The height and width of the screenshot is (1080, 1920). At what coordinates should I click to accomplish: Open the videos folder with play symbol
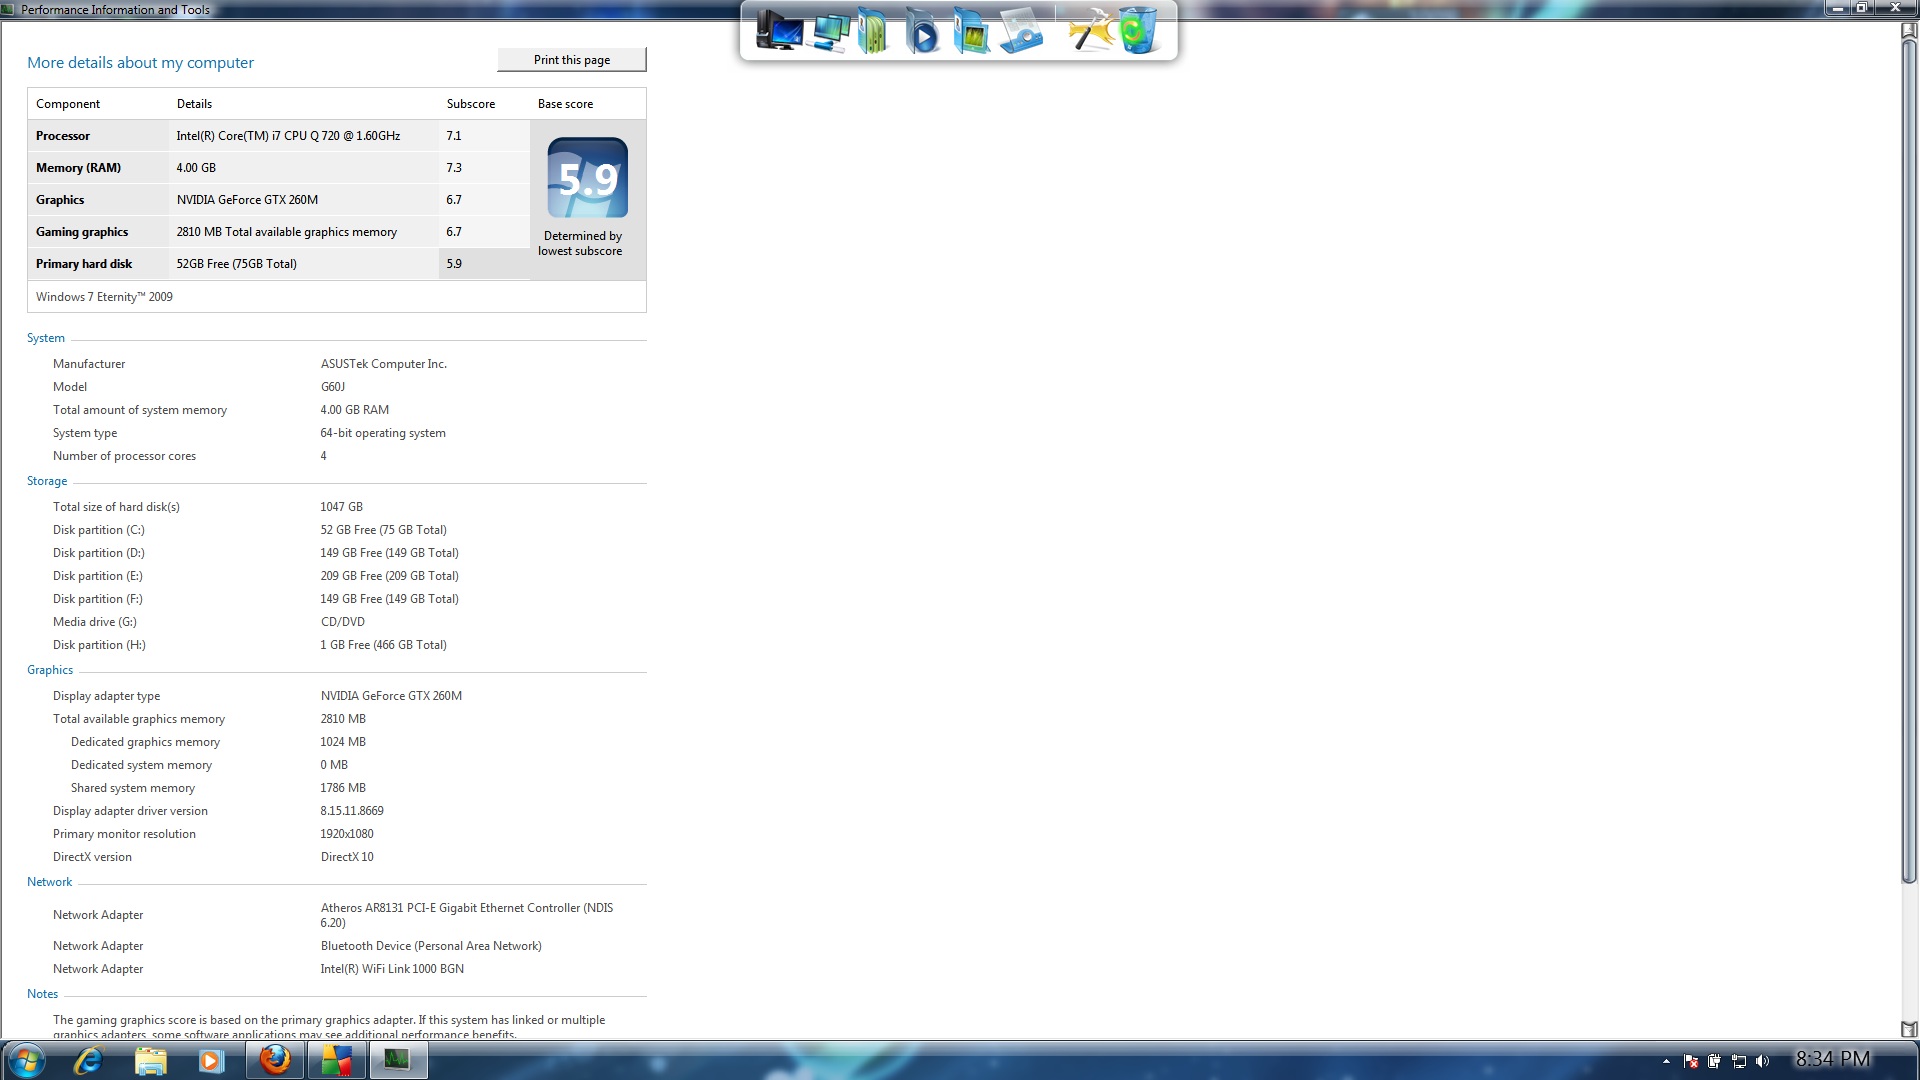922,31
